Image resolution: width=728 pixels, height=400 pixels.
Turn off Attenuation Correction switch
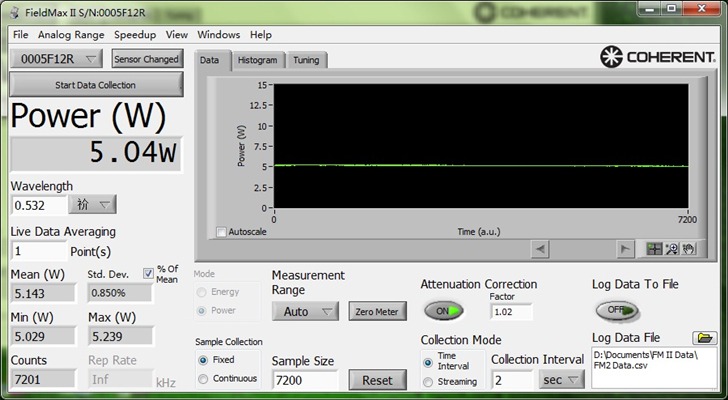[444, 311]
